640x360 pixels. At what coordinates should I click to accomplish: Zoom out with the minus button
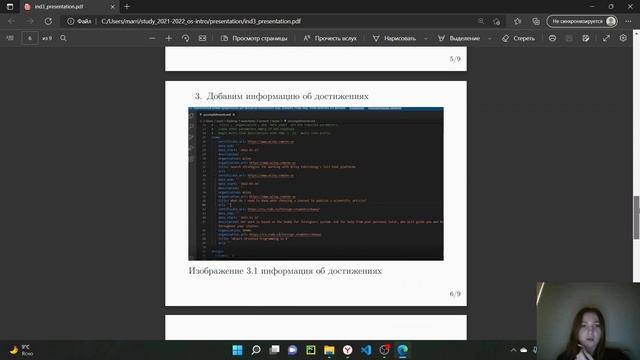[152, 38]
